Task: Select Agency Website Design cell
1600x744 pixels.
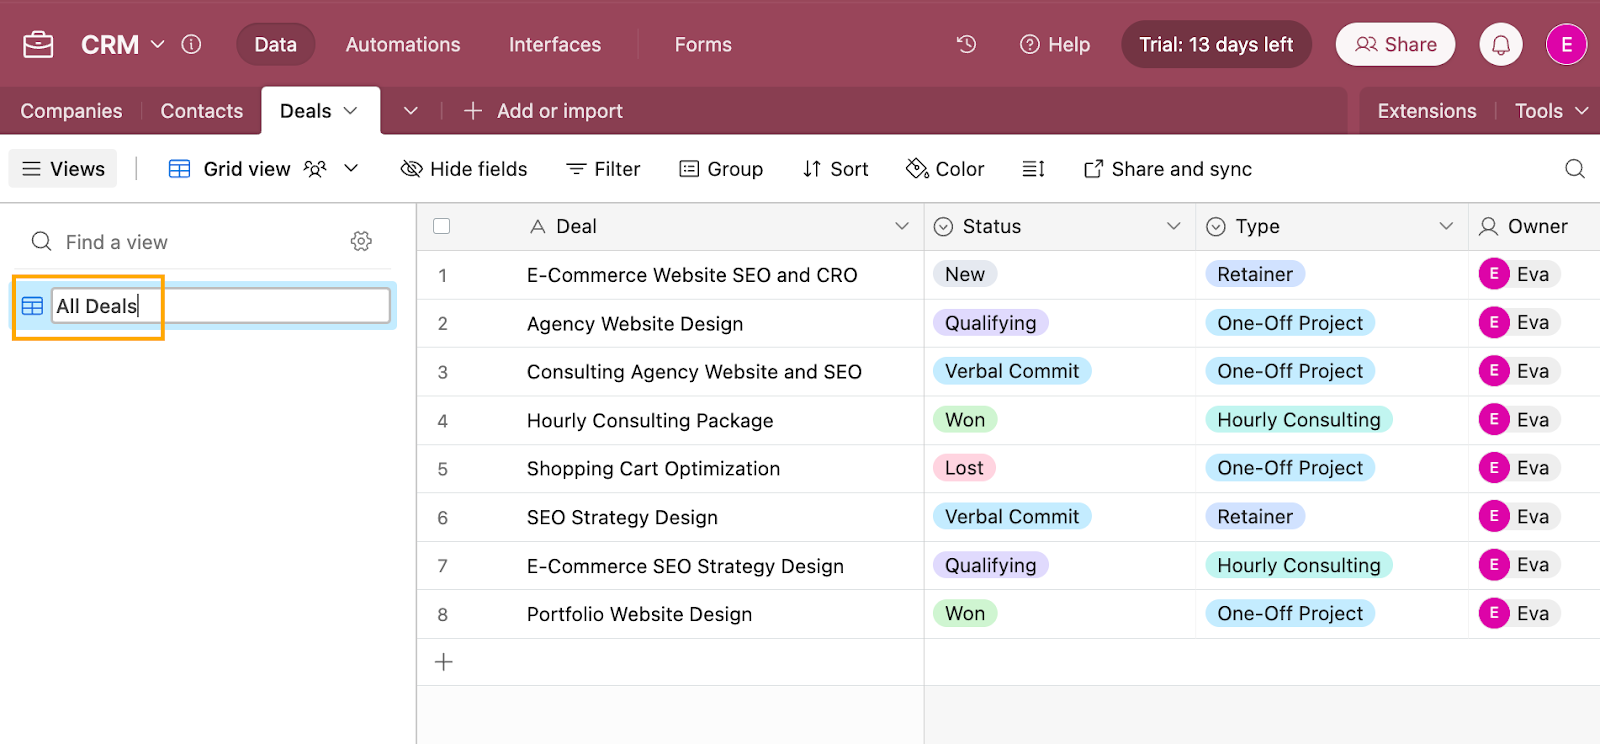Action: click(x=635, y=324)
